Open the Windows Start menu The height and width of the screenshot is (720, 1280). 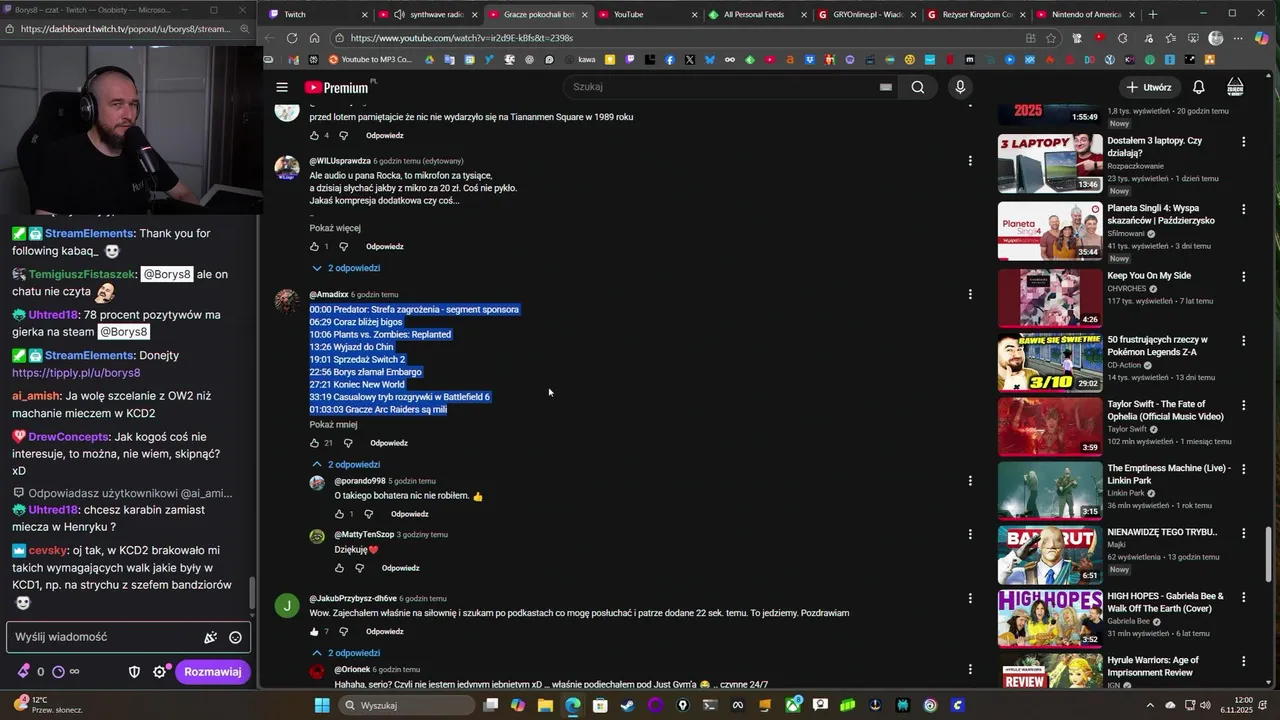(x=322, y=705)
